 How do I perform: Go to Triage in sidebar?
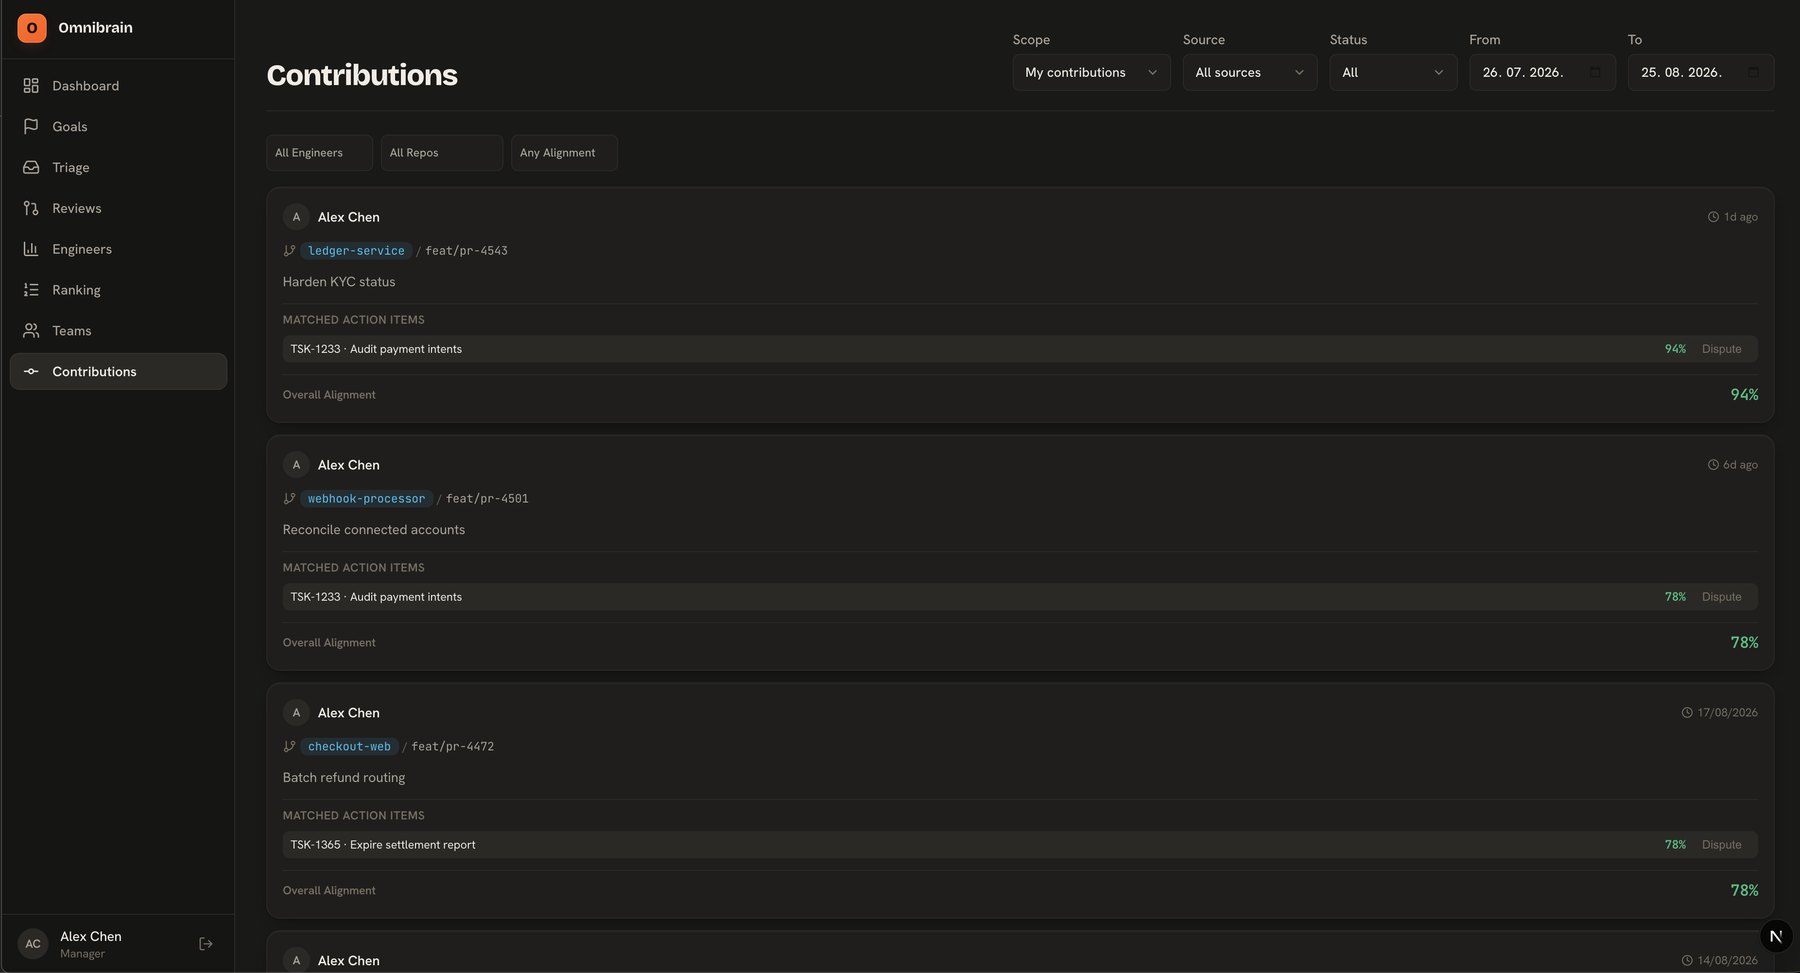[x=118, y=168]
